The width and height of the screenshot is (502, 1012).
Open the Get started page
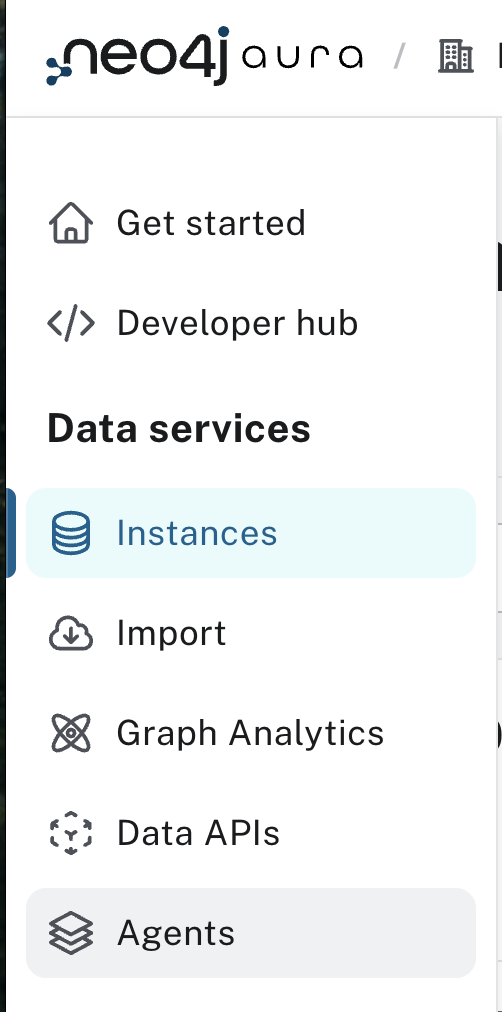250,223
